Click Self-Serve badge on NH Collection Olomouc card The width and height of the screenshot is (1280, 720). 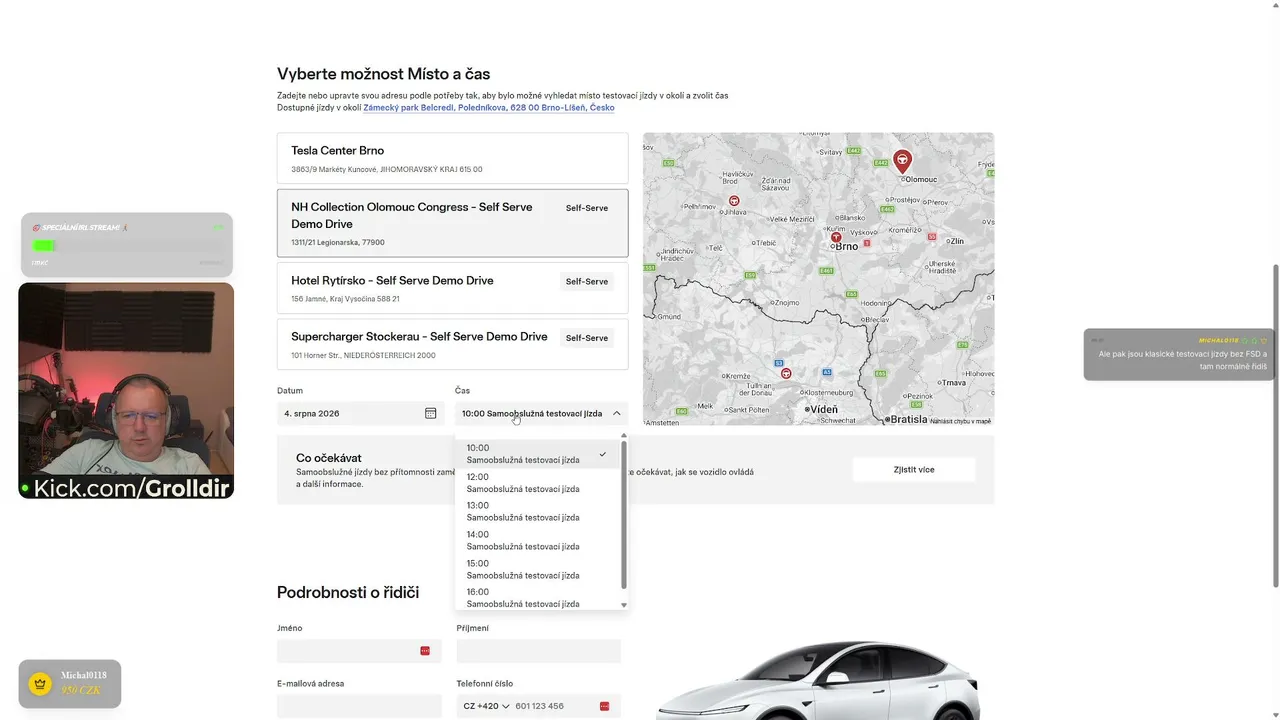point(587,208)
